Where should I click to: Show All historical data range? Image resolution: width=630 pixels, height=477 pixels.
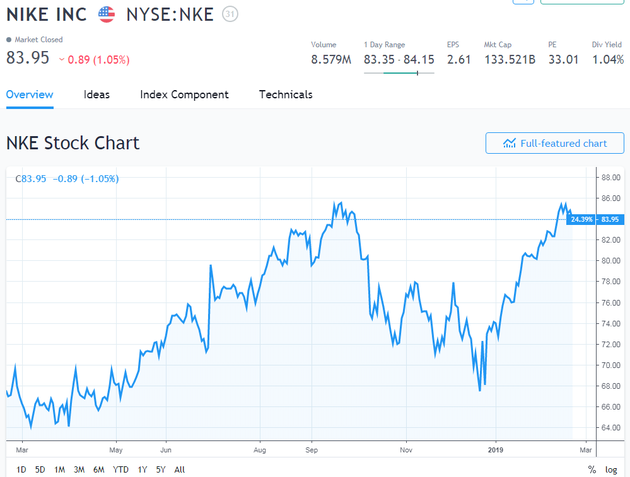(179, 469)
